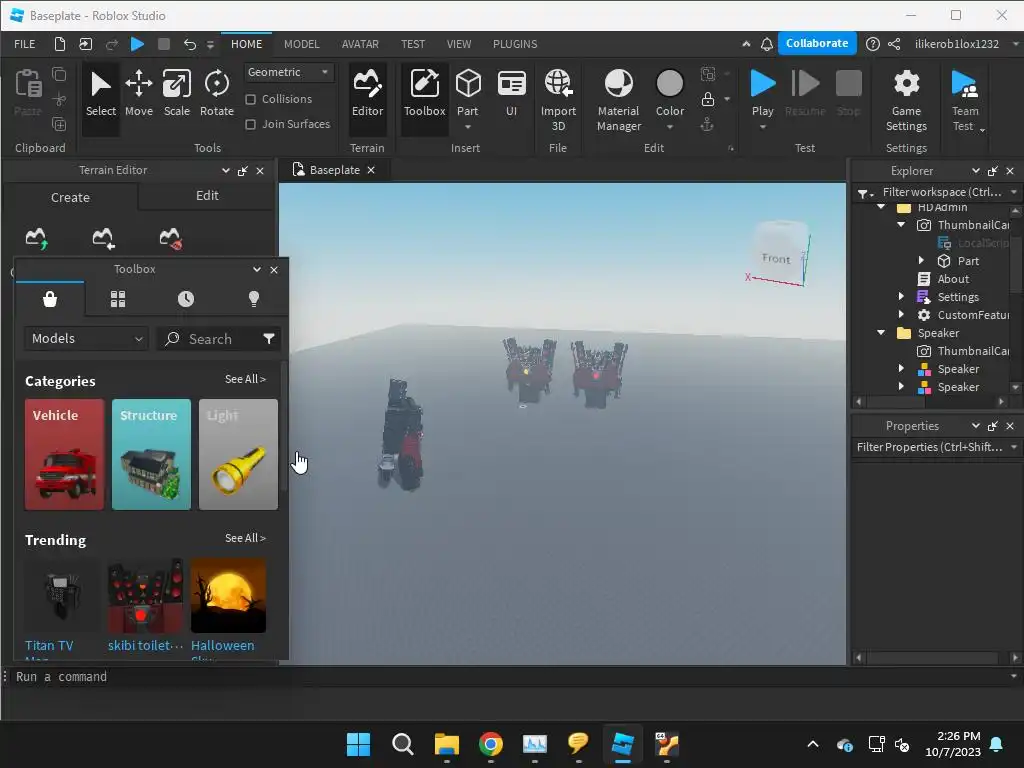The height and width of the screenshot is (768, 1024).
Task: Click See All for Categories
Action: 245,379
